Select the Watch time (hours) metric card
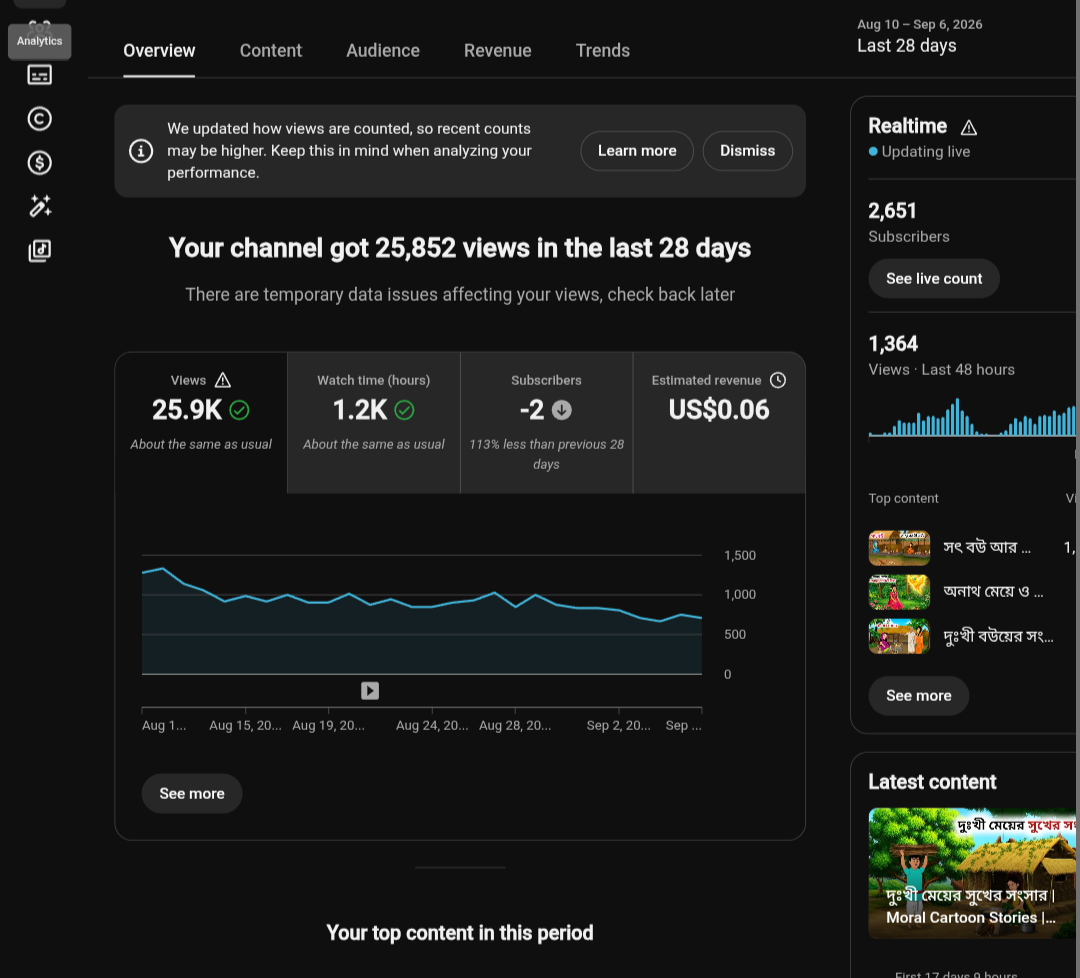Image resolution: width=1080 pixels, height=978 pixels. [374, 423]
